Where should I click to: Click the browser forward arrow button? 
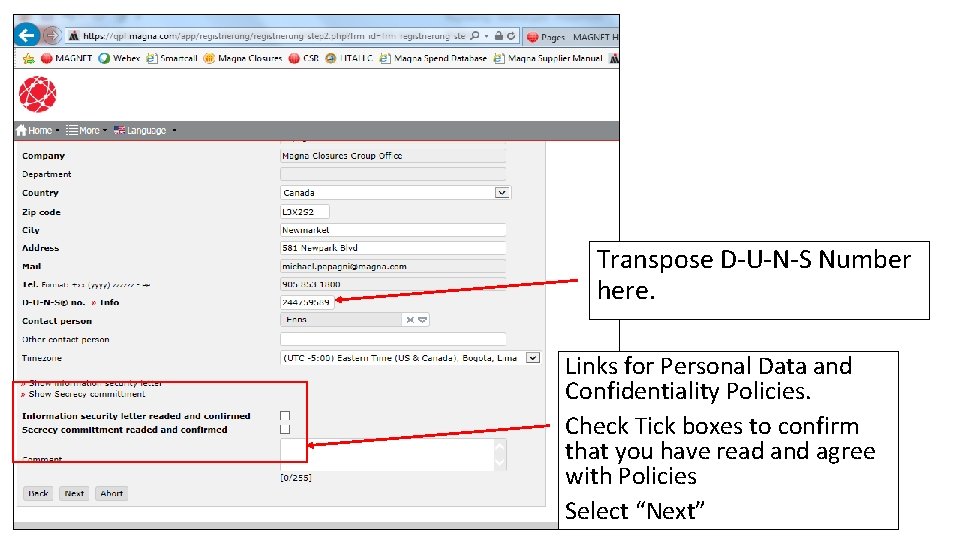[x=52, y=36]
